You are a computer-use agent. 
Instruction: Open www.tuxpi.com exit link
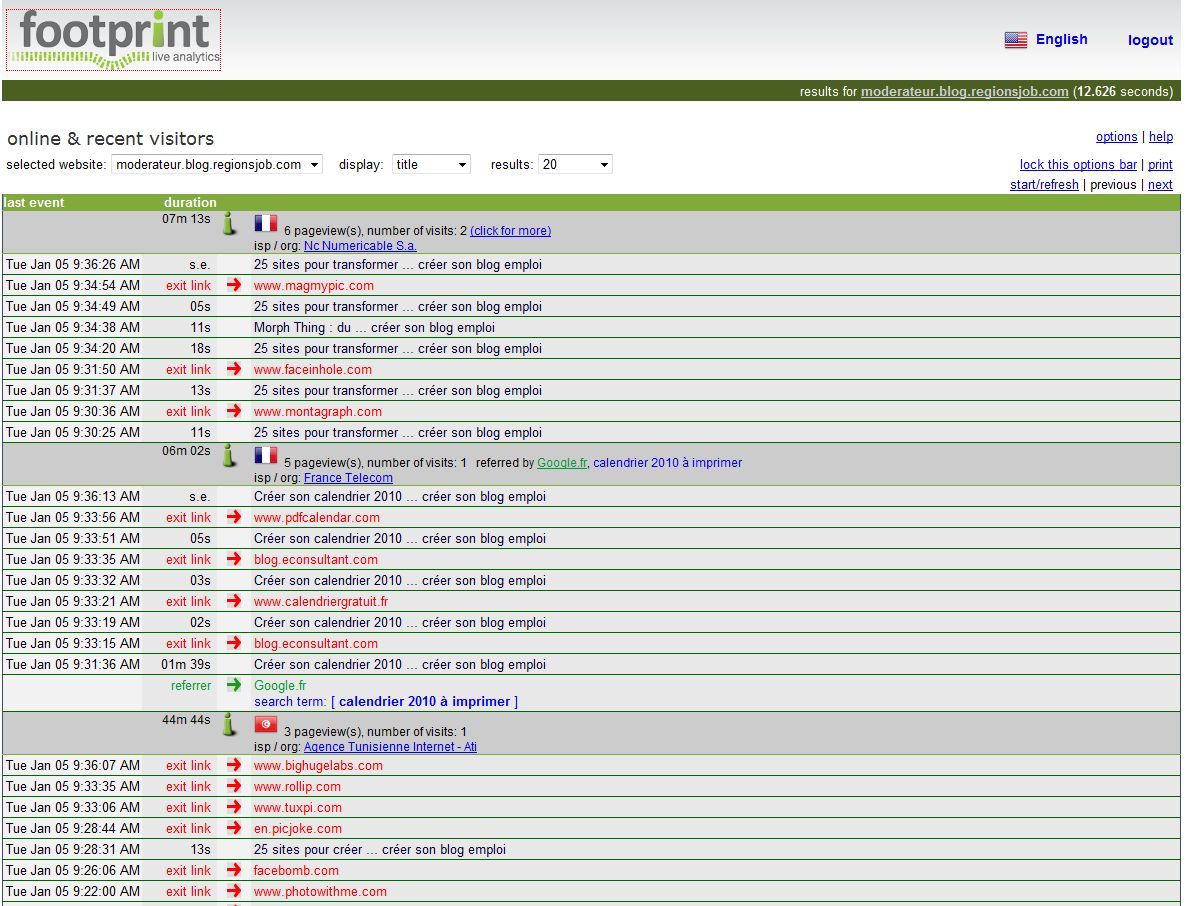pyautogui.click(x=297, y=808)
